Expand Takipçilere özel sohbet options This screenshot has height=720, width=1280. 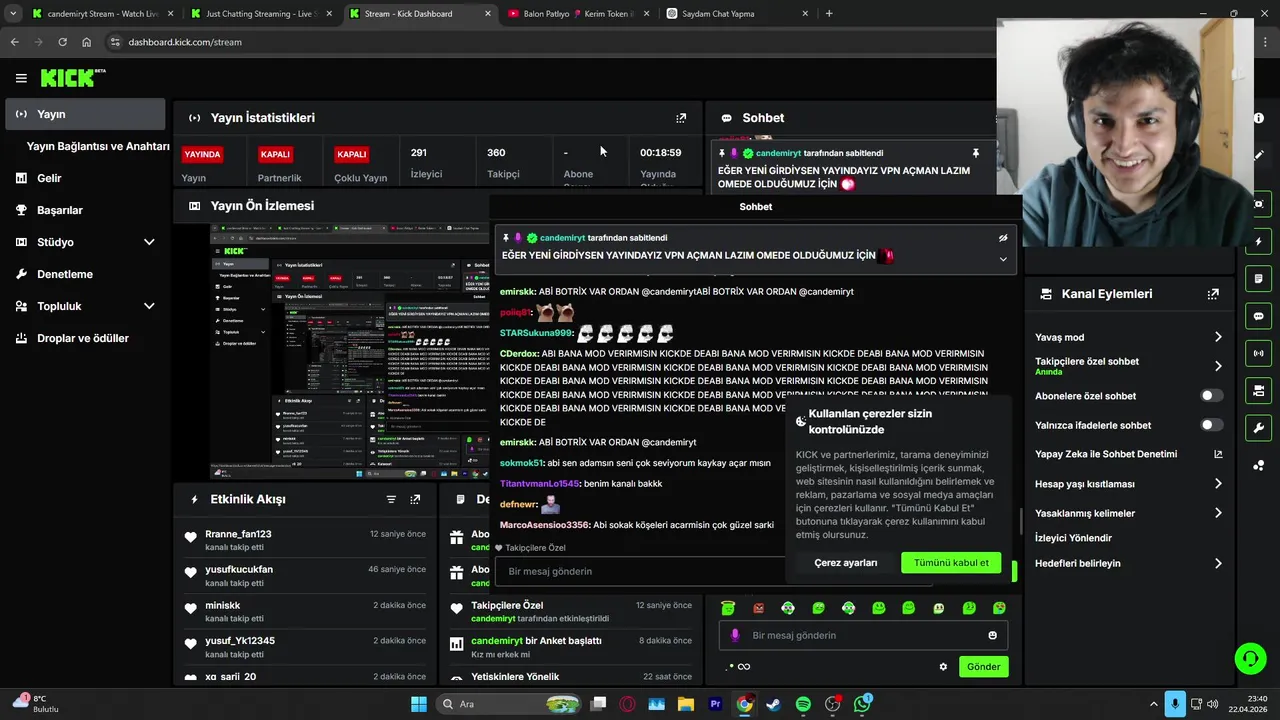1218,366
